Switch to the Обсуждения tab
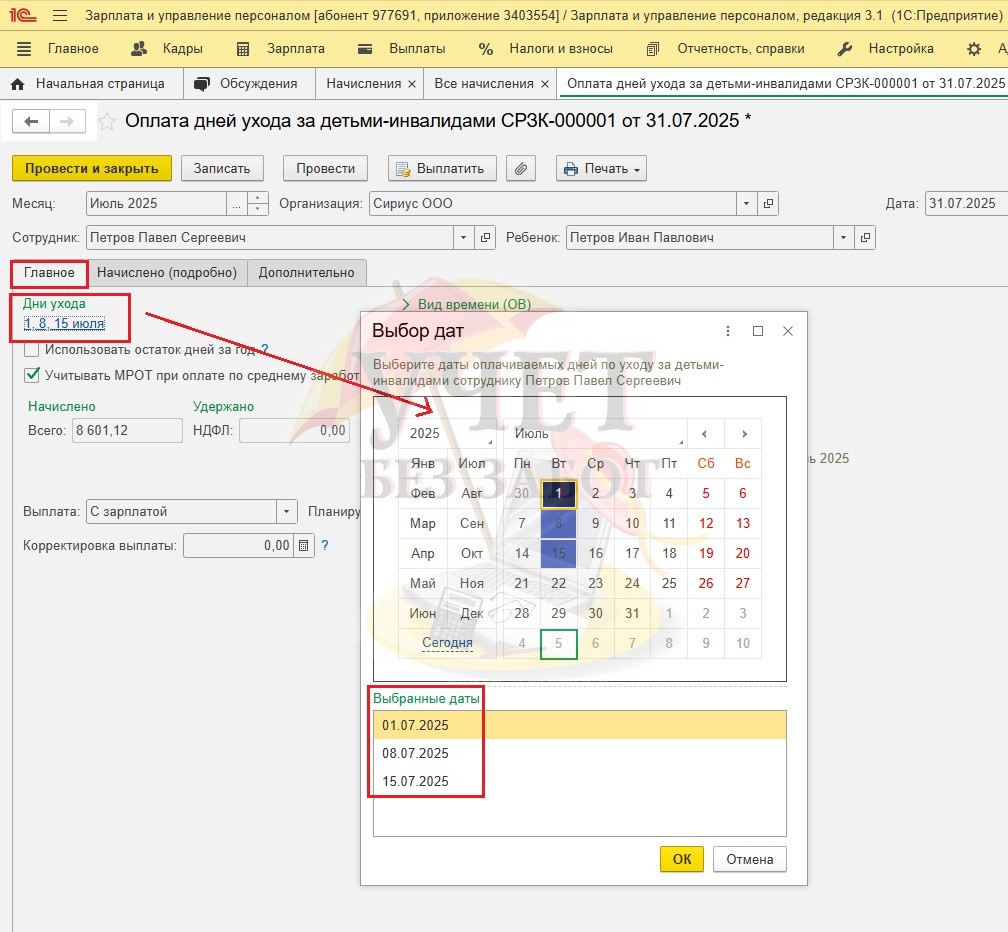The height and width of the screenshot is (932, 1008). coord(248,84)
